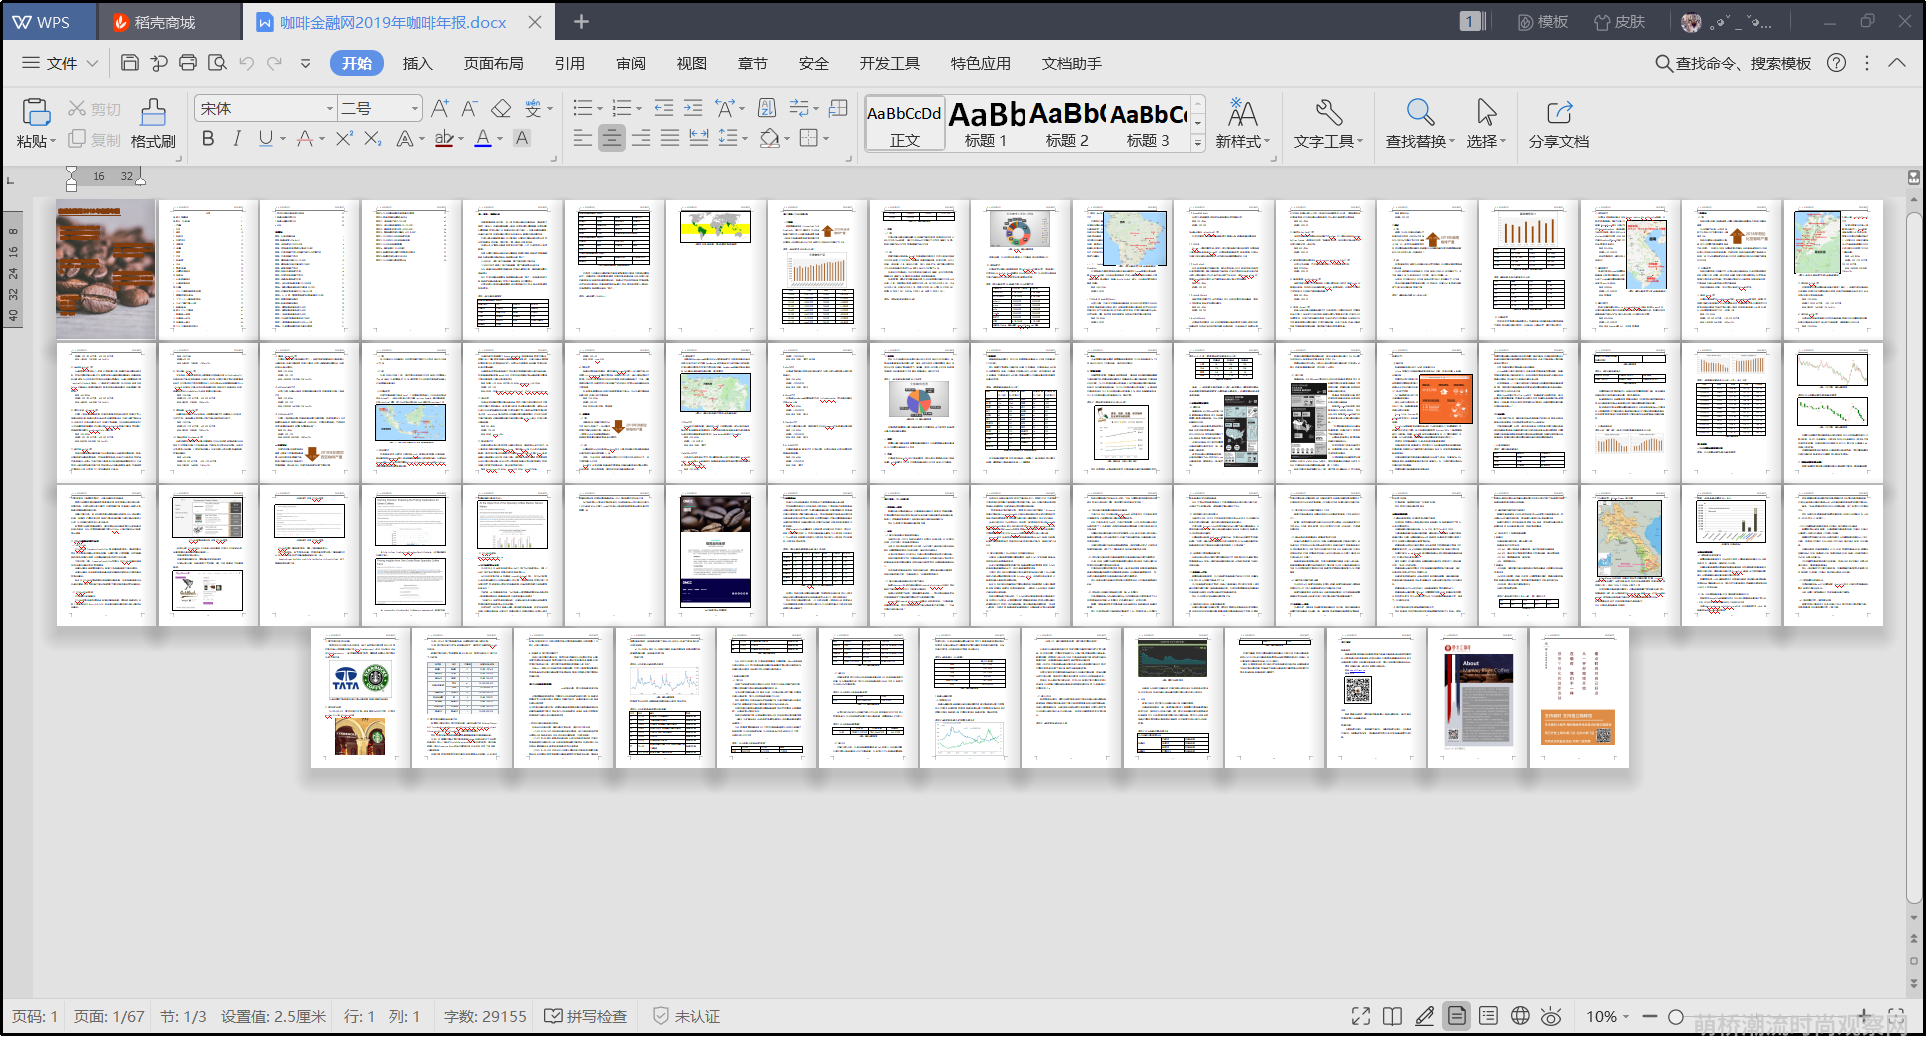Switch to the 审阅 tab
Image resolution: width=1927 pixels, height=1038 pixels.
click(x=630, y=63)
